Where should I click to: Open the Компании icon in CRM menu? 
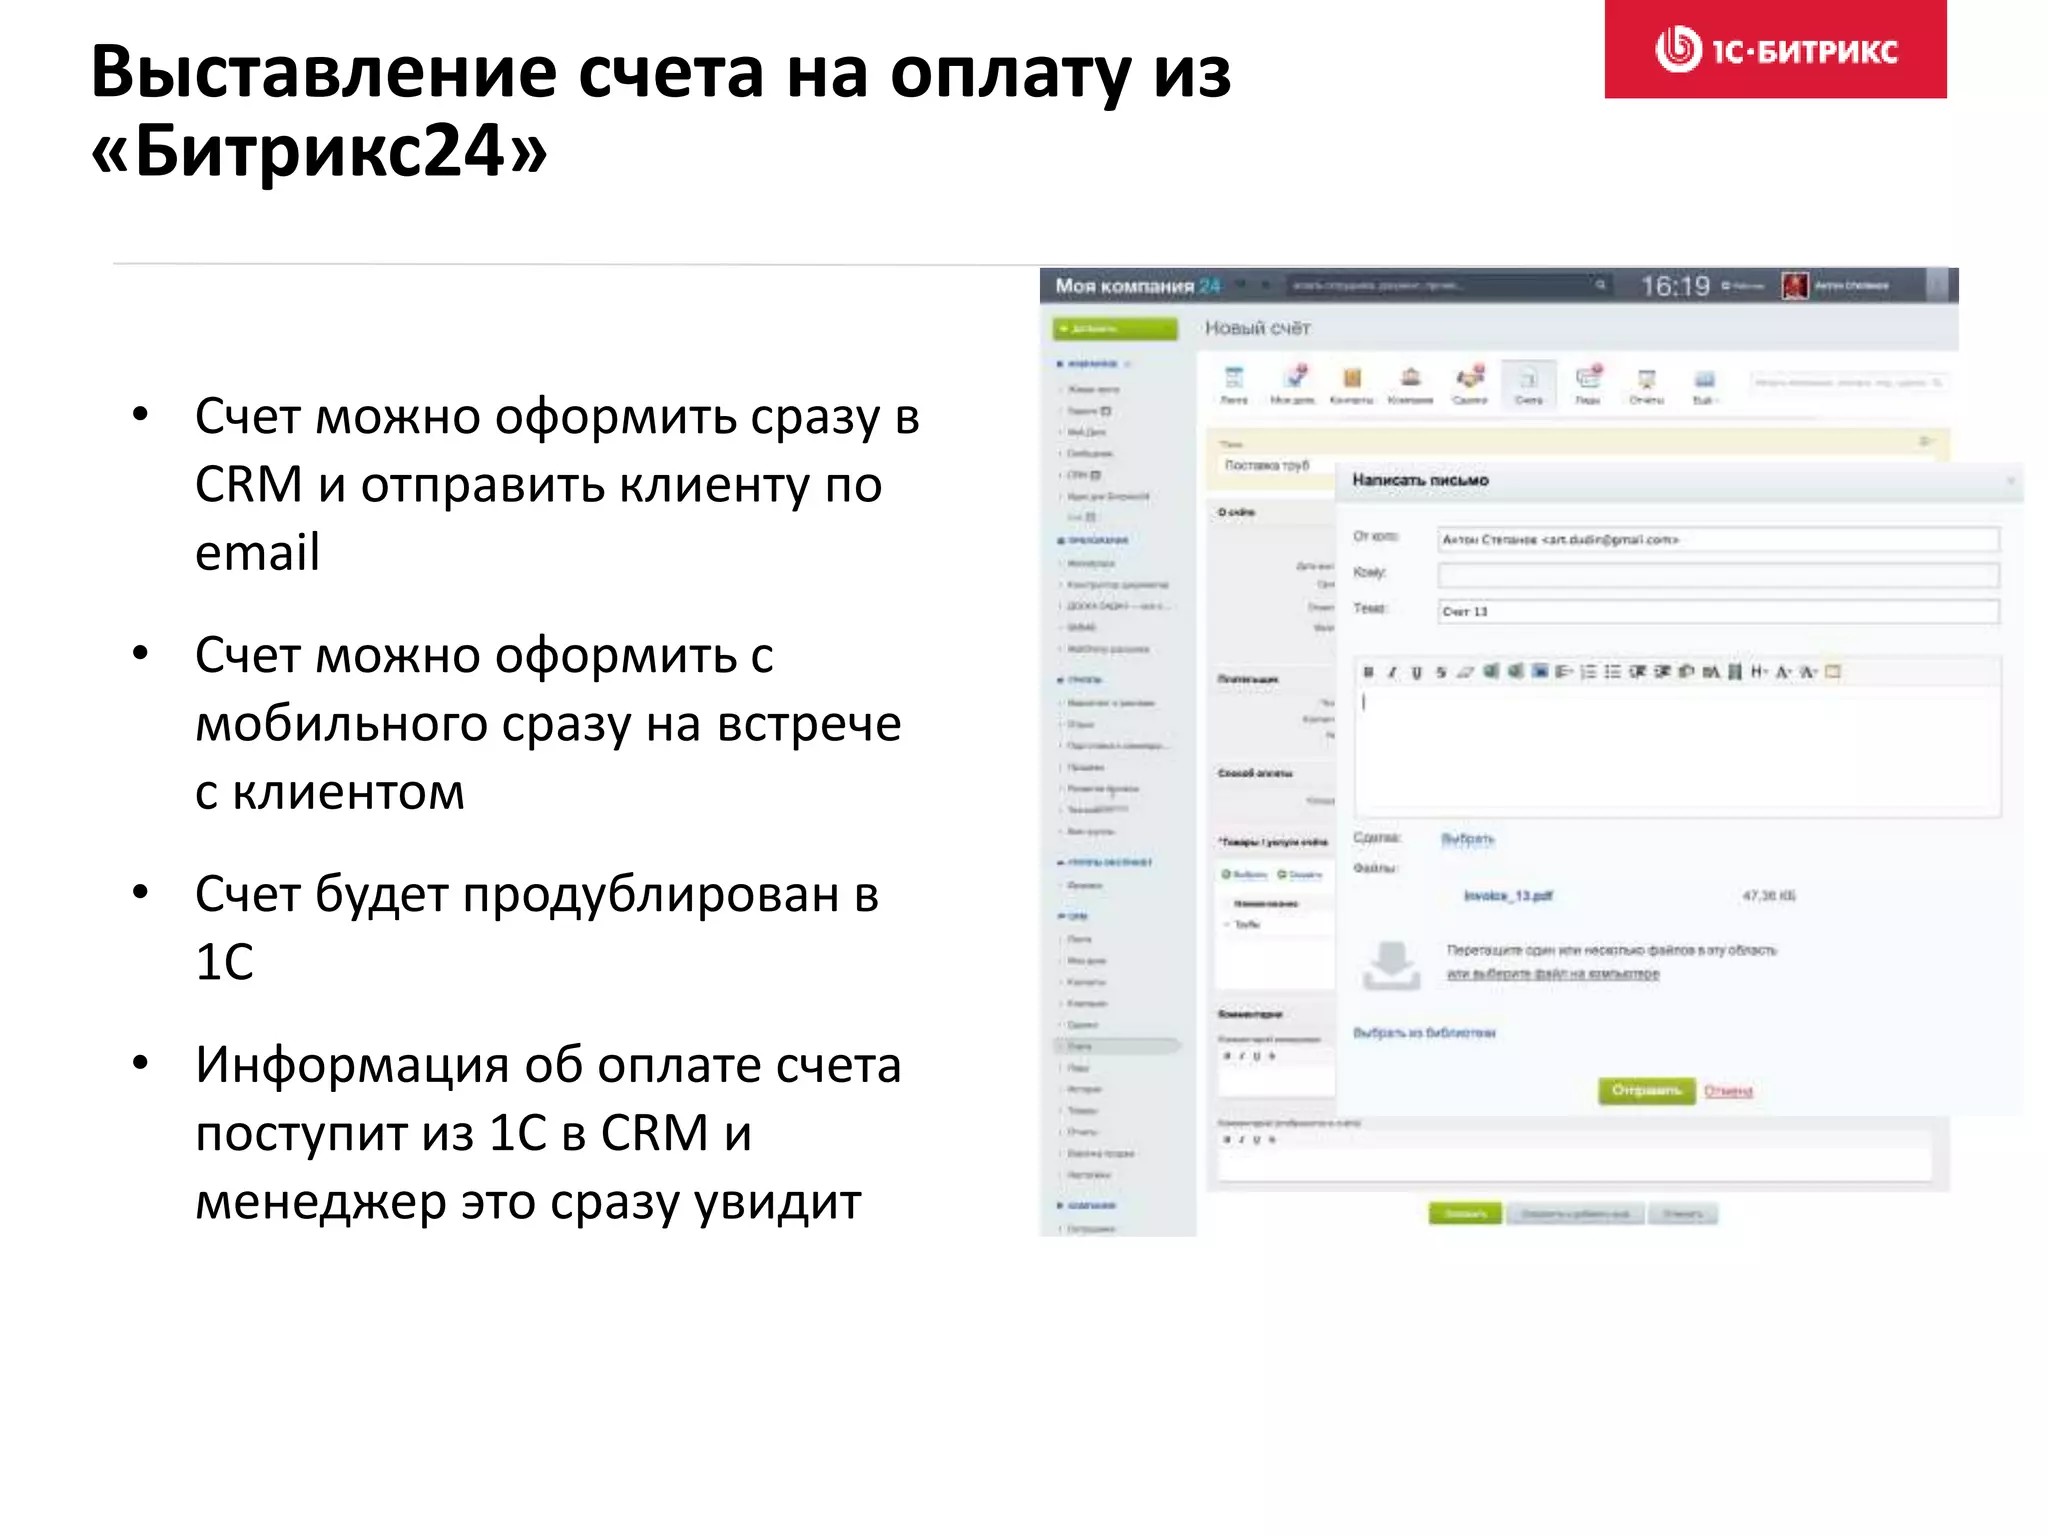[x=1410, y=384]
